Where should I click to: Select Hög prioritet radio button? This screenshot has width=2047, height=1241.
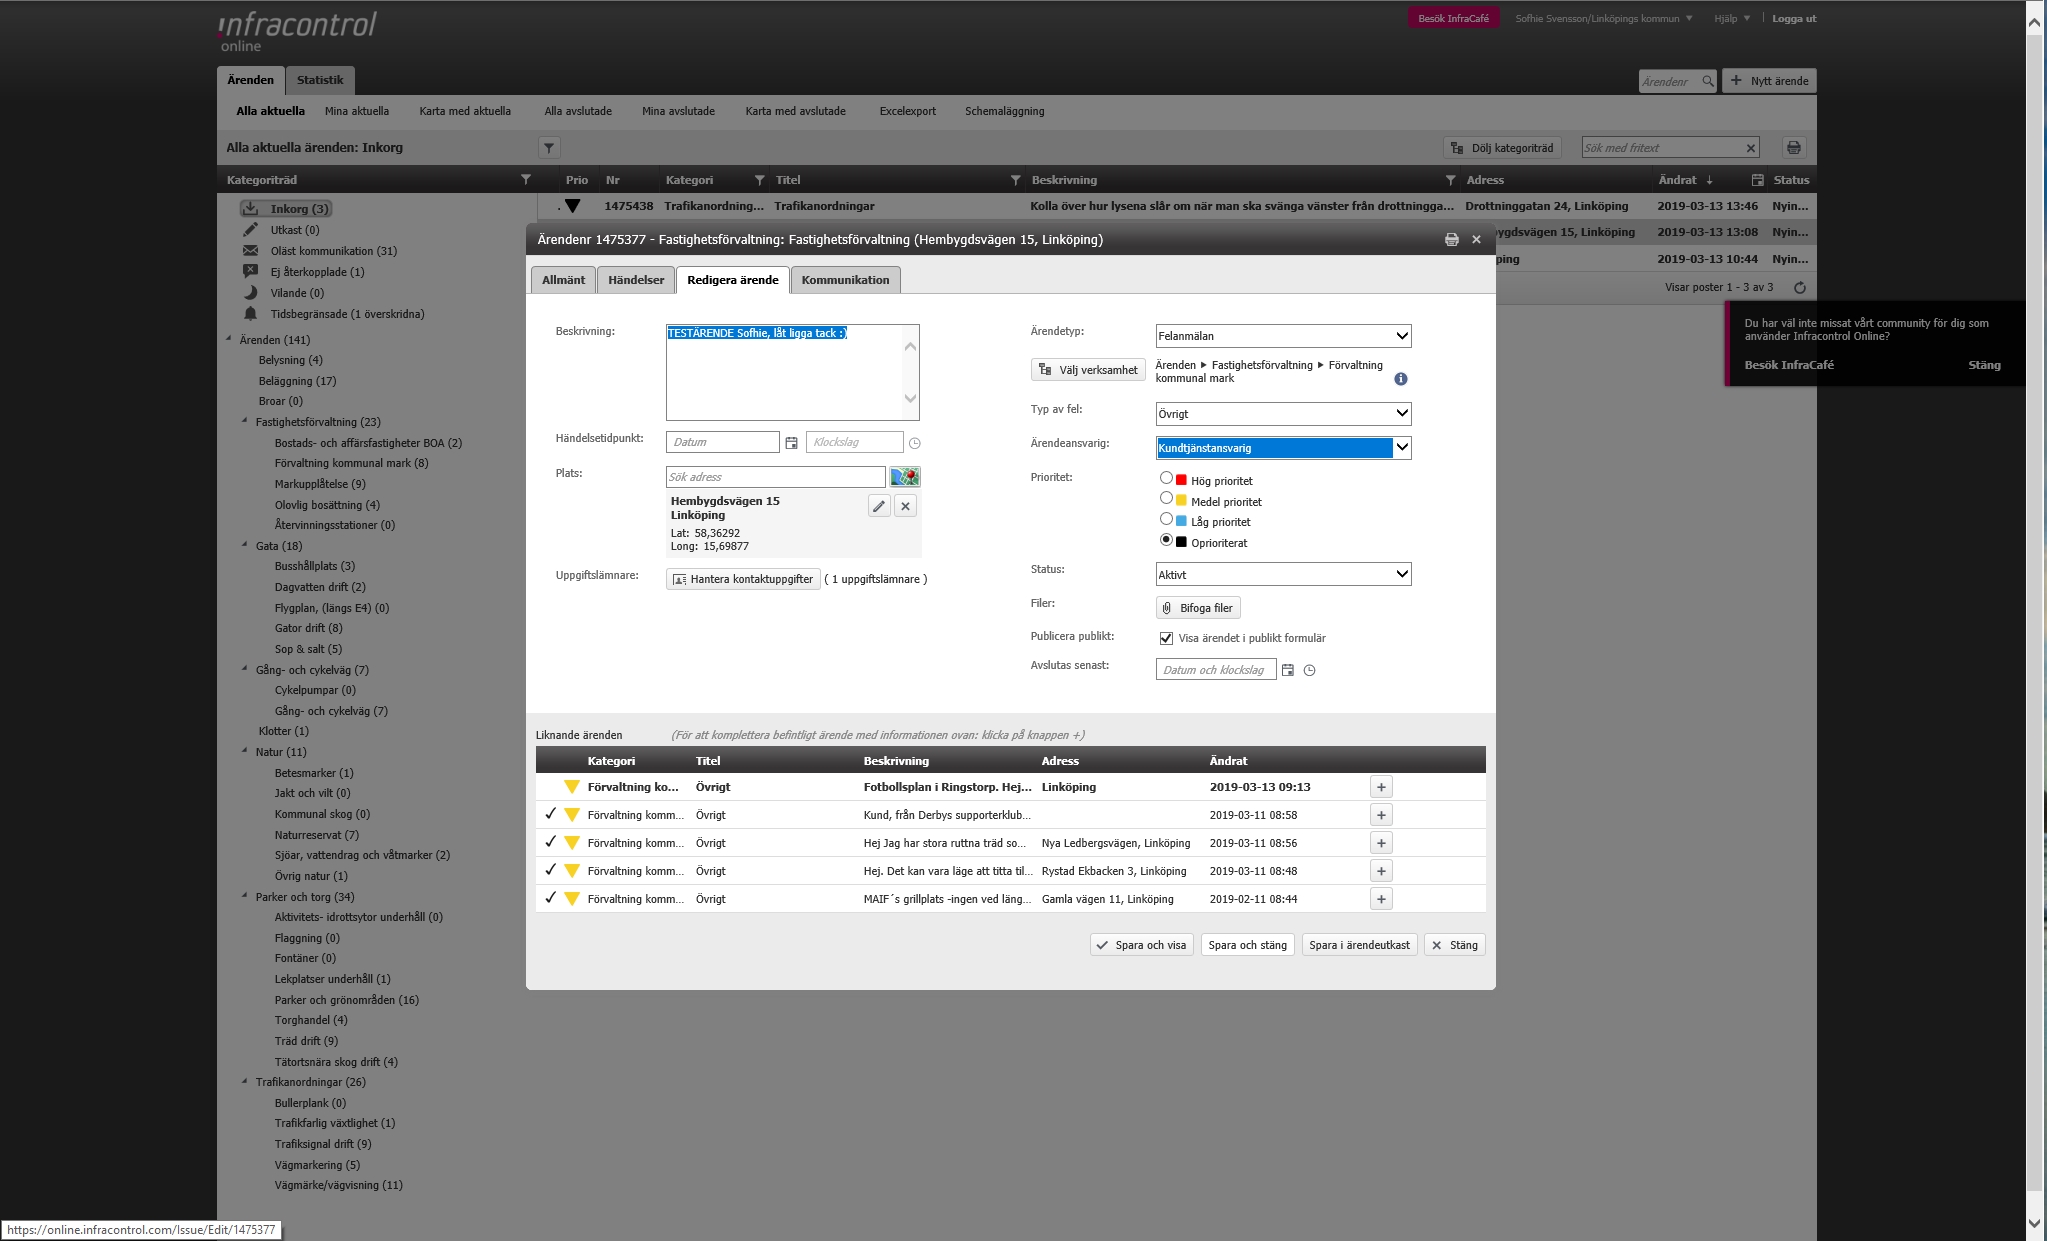click(x=1166, y=478)
